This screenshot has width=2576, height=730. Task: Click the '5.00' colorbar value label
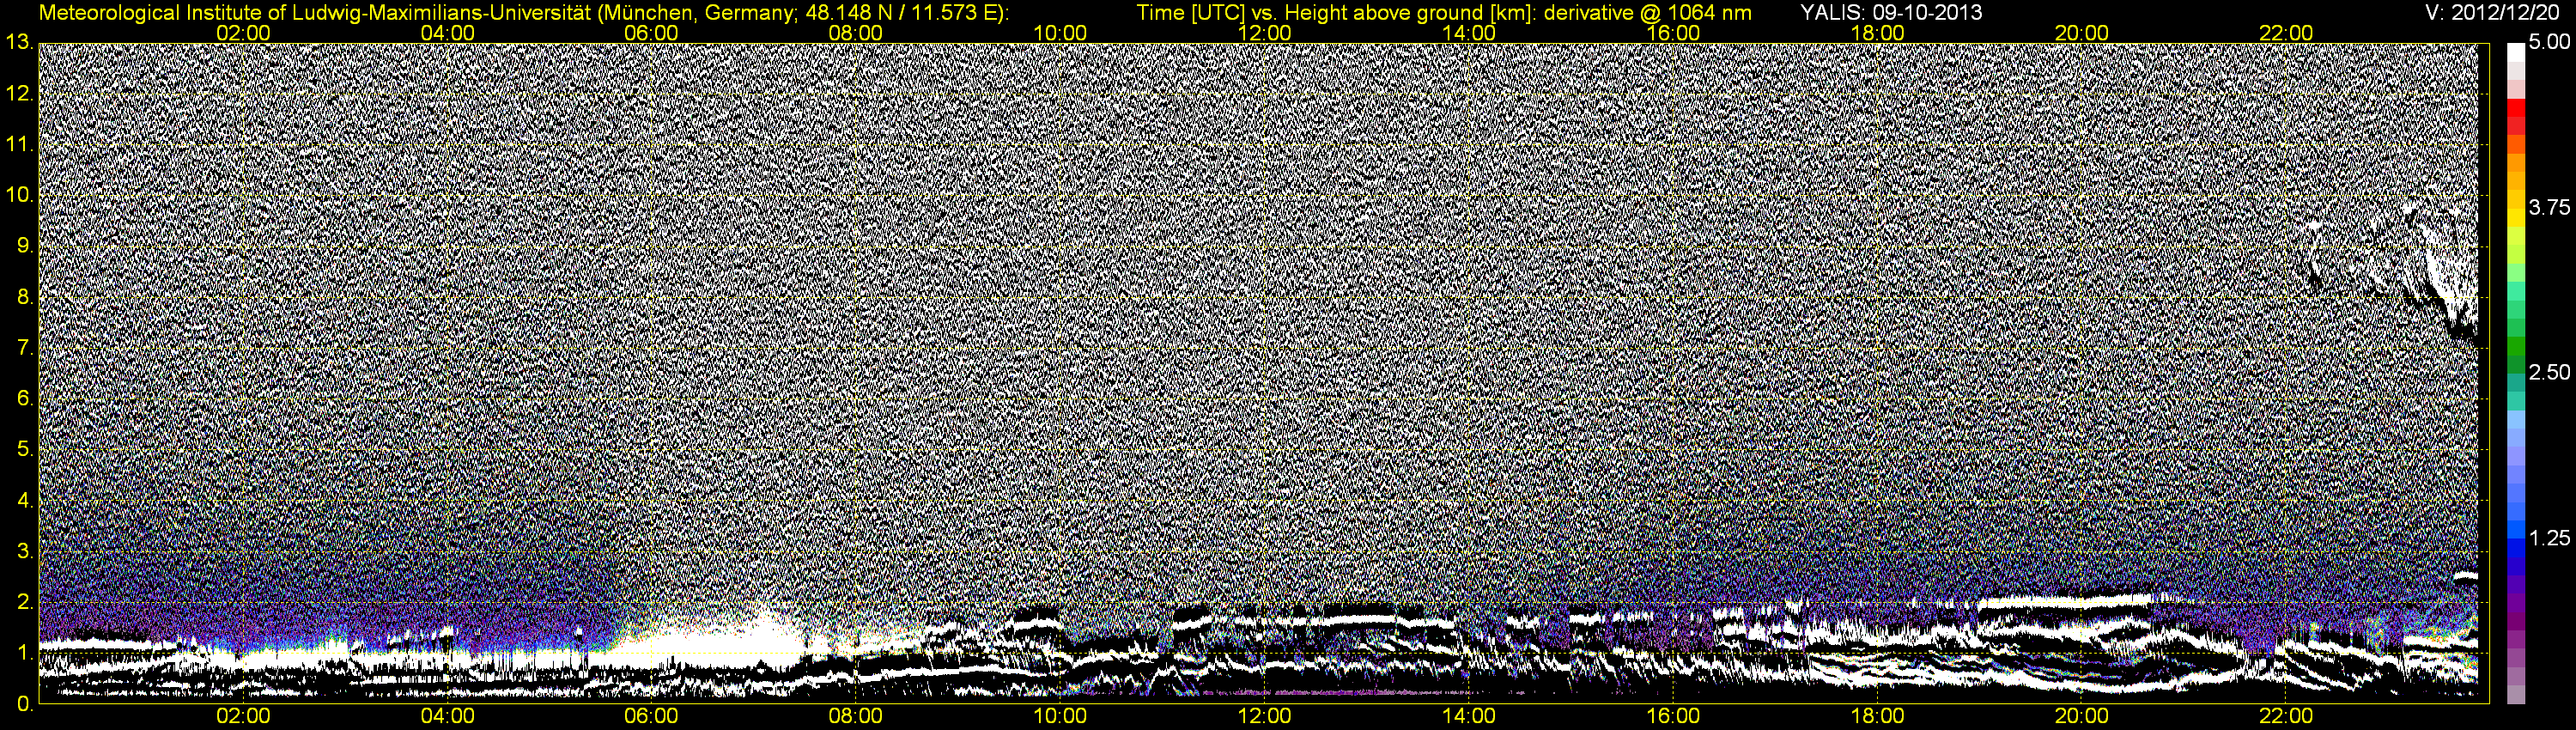pos(2549,42)
